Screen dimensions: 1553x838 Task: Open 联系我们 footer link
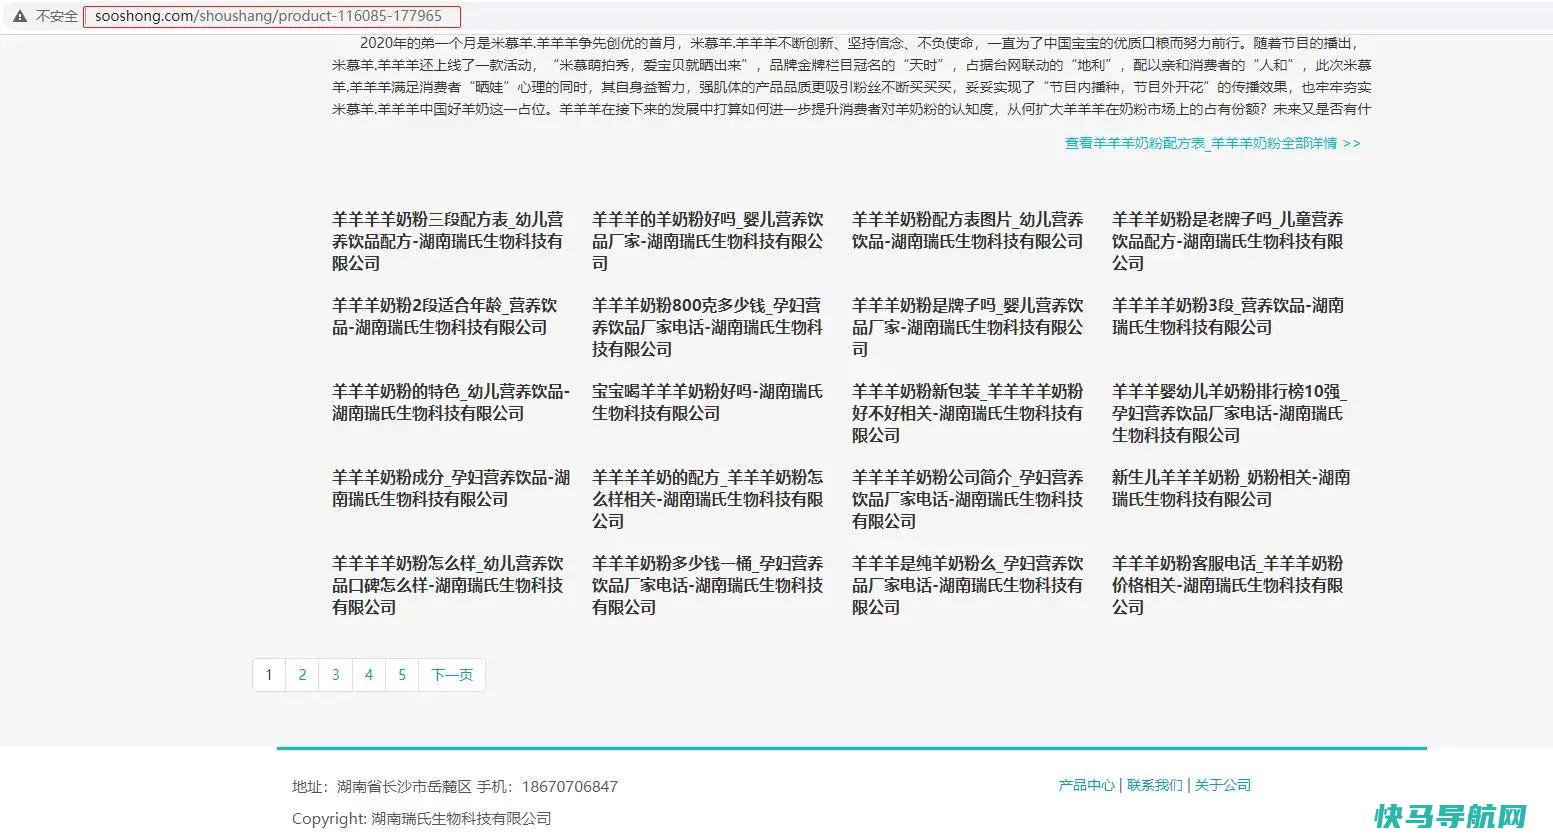coord(1154,785)
